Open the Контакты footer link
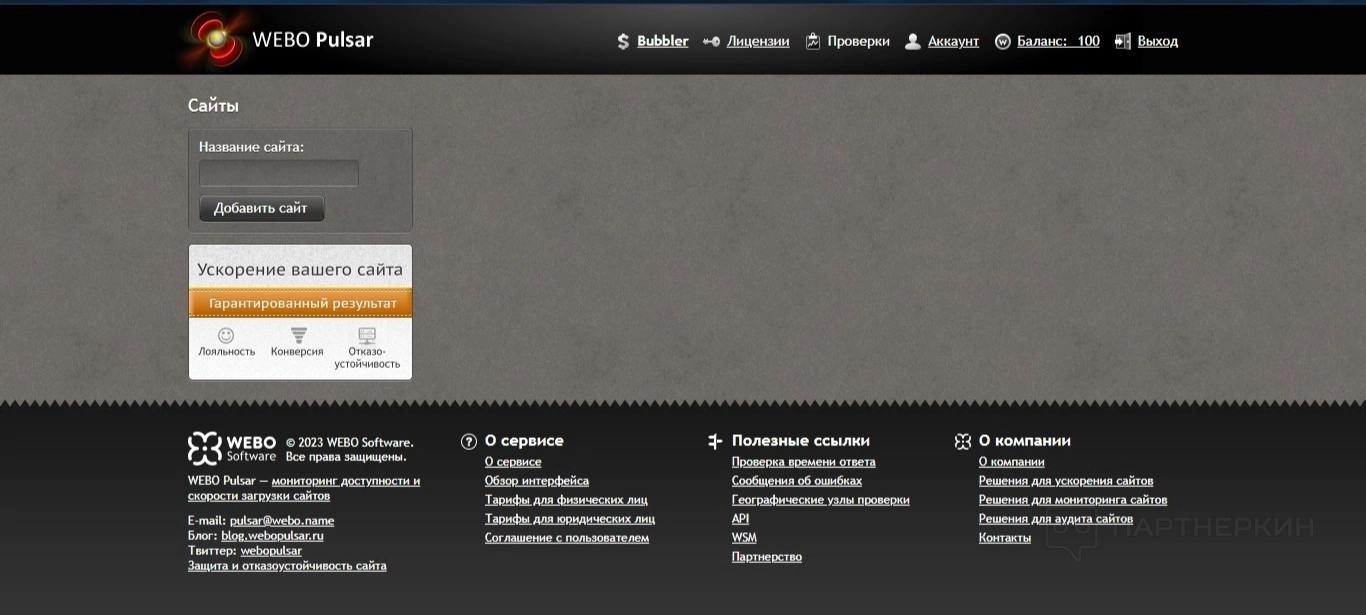 pos(1005,538)
